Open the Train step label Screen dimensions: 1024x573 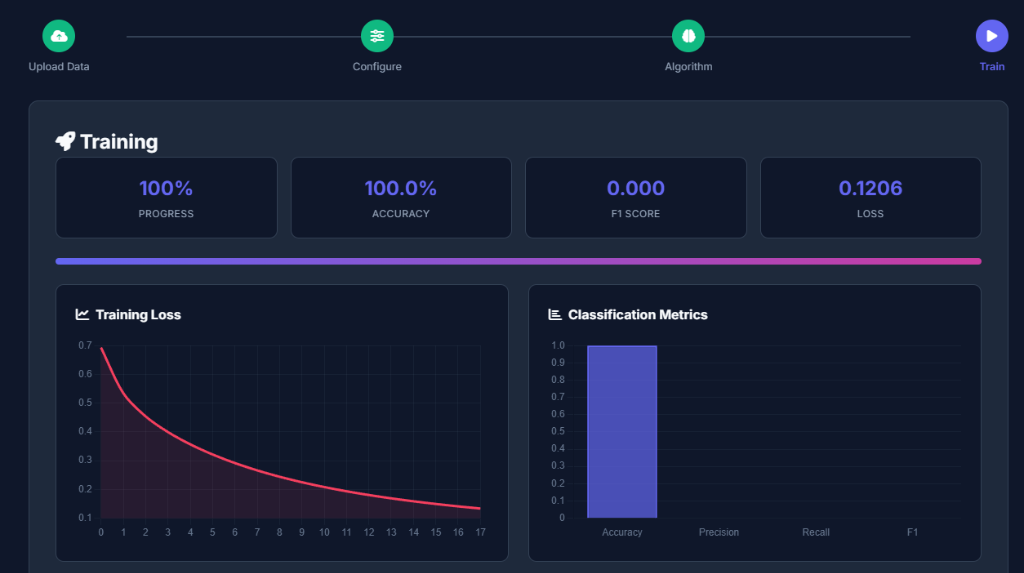[x=991, y=67]
